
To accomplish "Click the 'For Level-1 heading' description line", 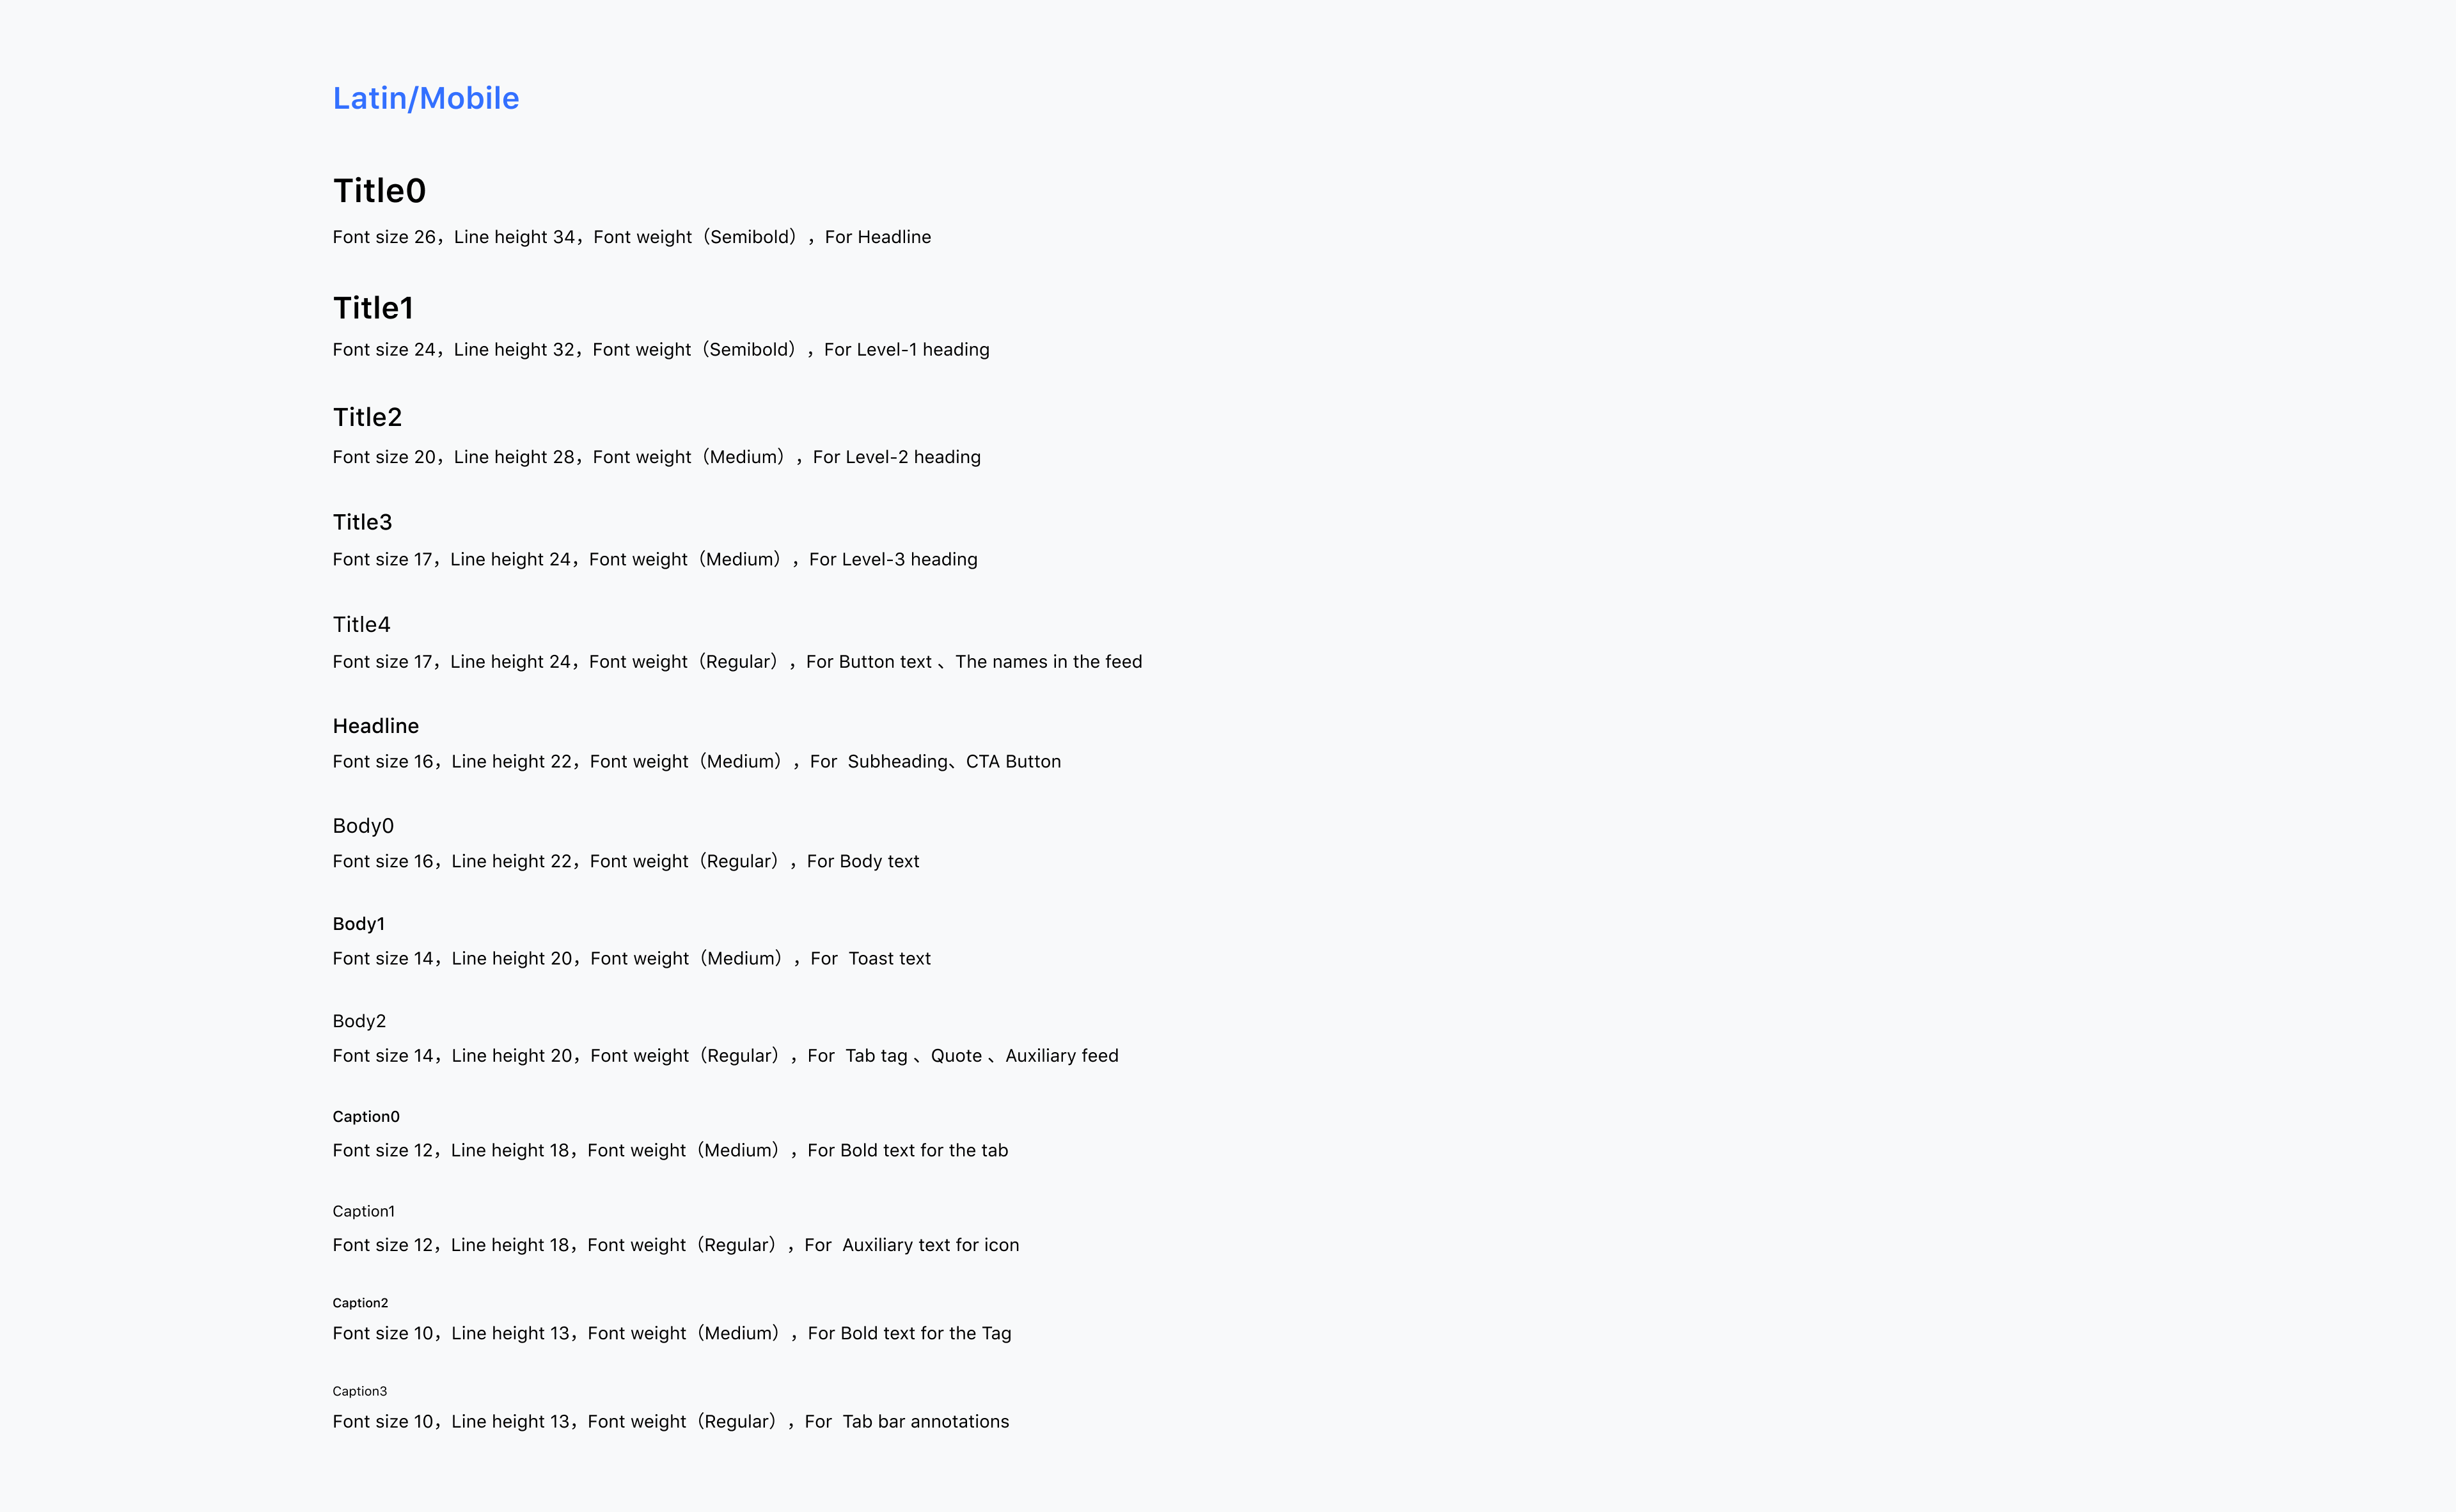I will 661,350.
